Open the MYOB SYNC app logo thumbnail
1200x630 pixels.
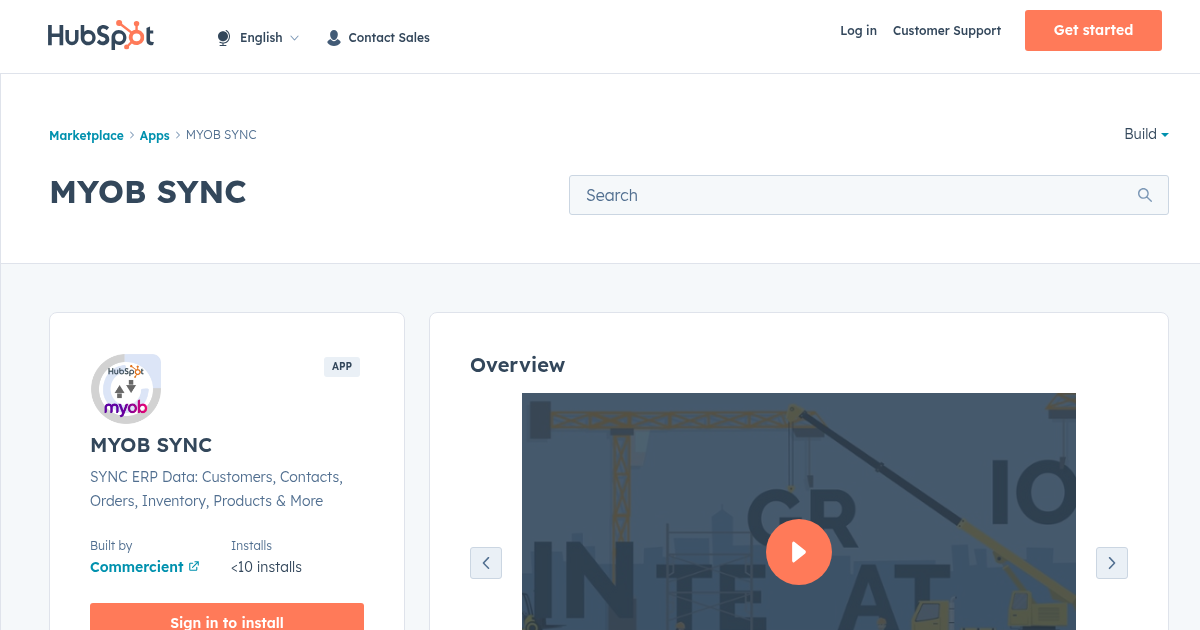pyautogui.click(x=126, y=388)
